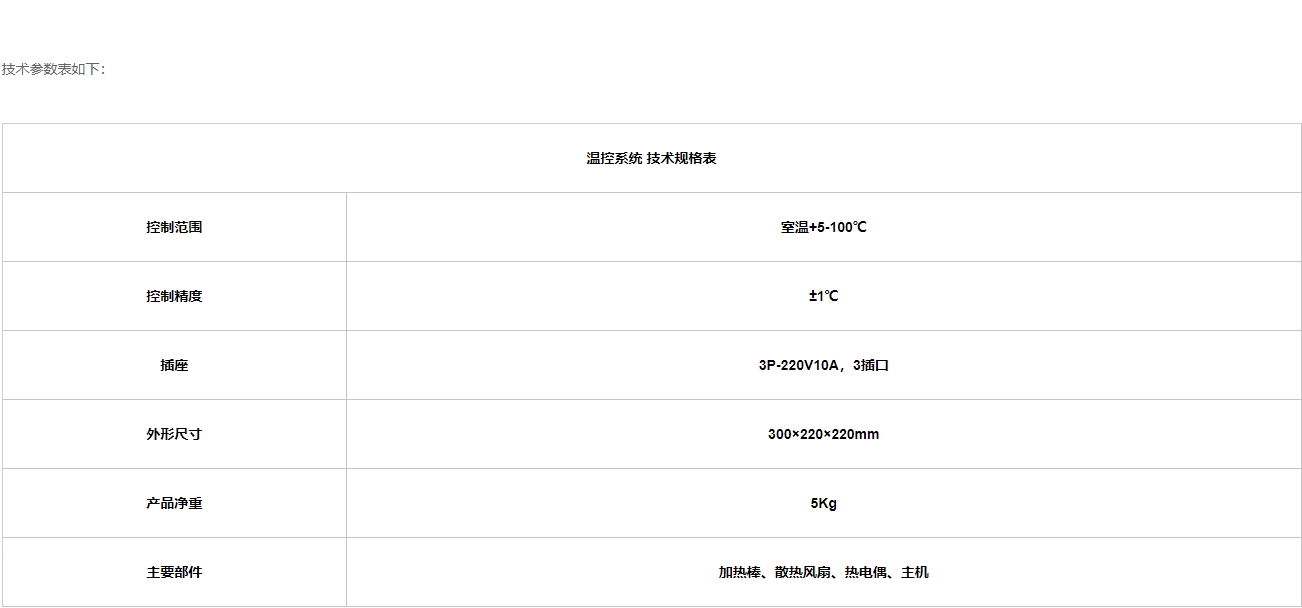1302x608 pixels.
Task: Click the 3插口 text in the socket row
Action: (871, 365)
